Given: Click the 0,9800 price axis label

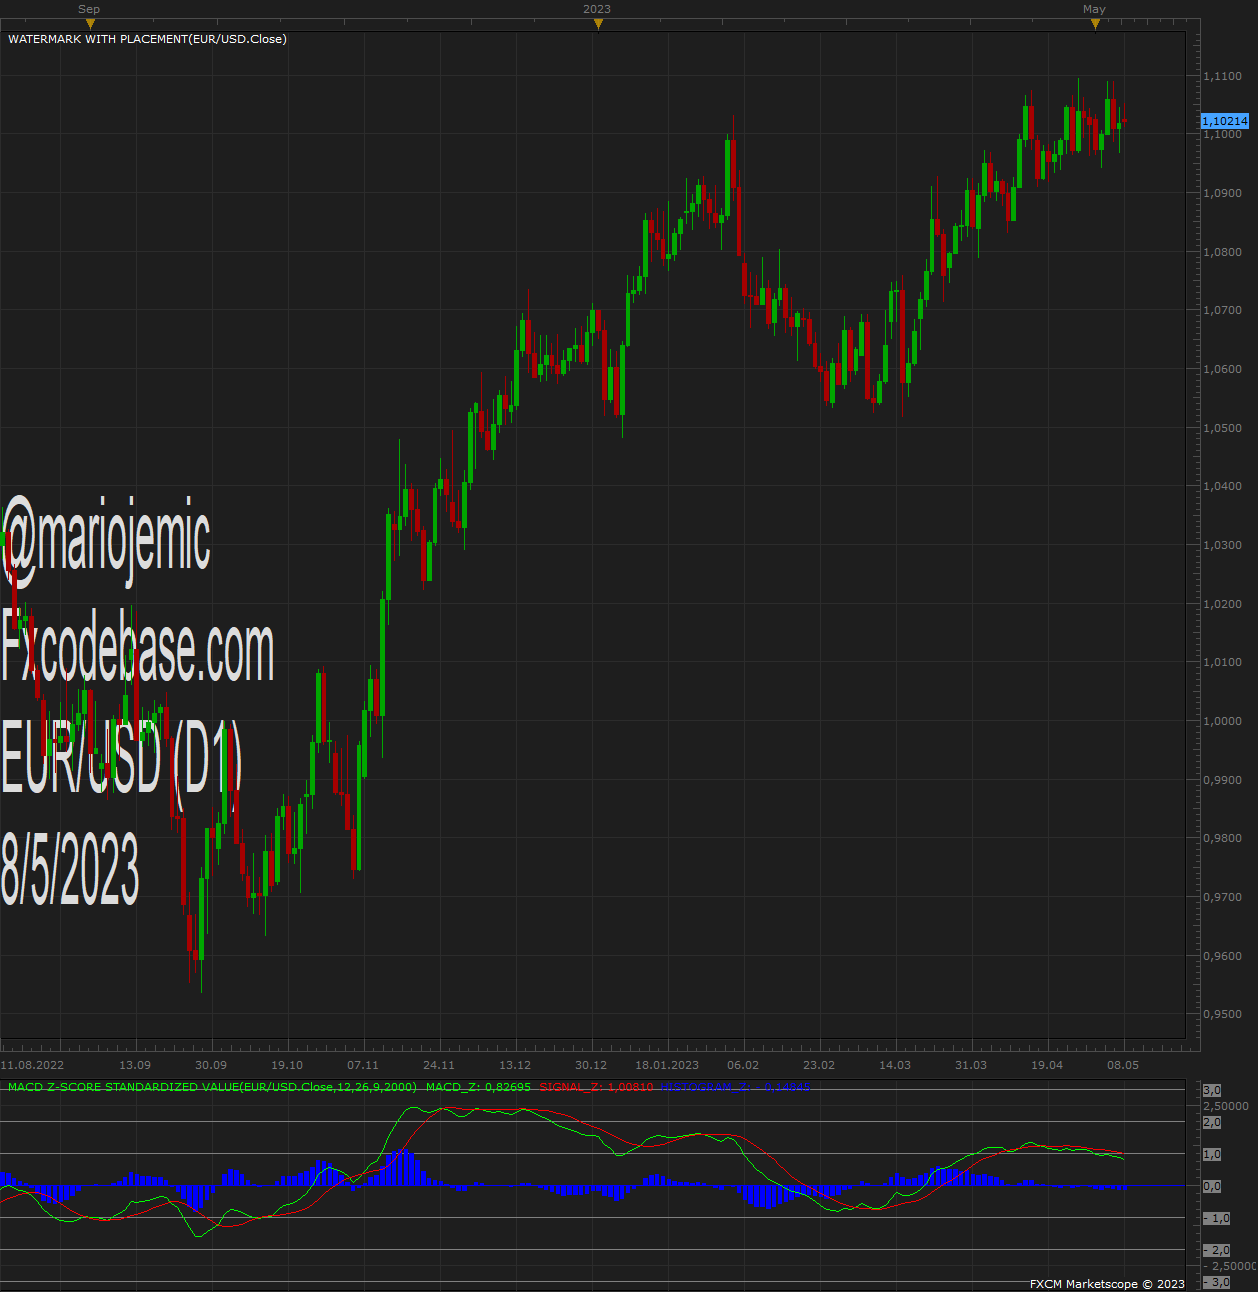Looking at the screenshot, I should 1222,838.
